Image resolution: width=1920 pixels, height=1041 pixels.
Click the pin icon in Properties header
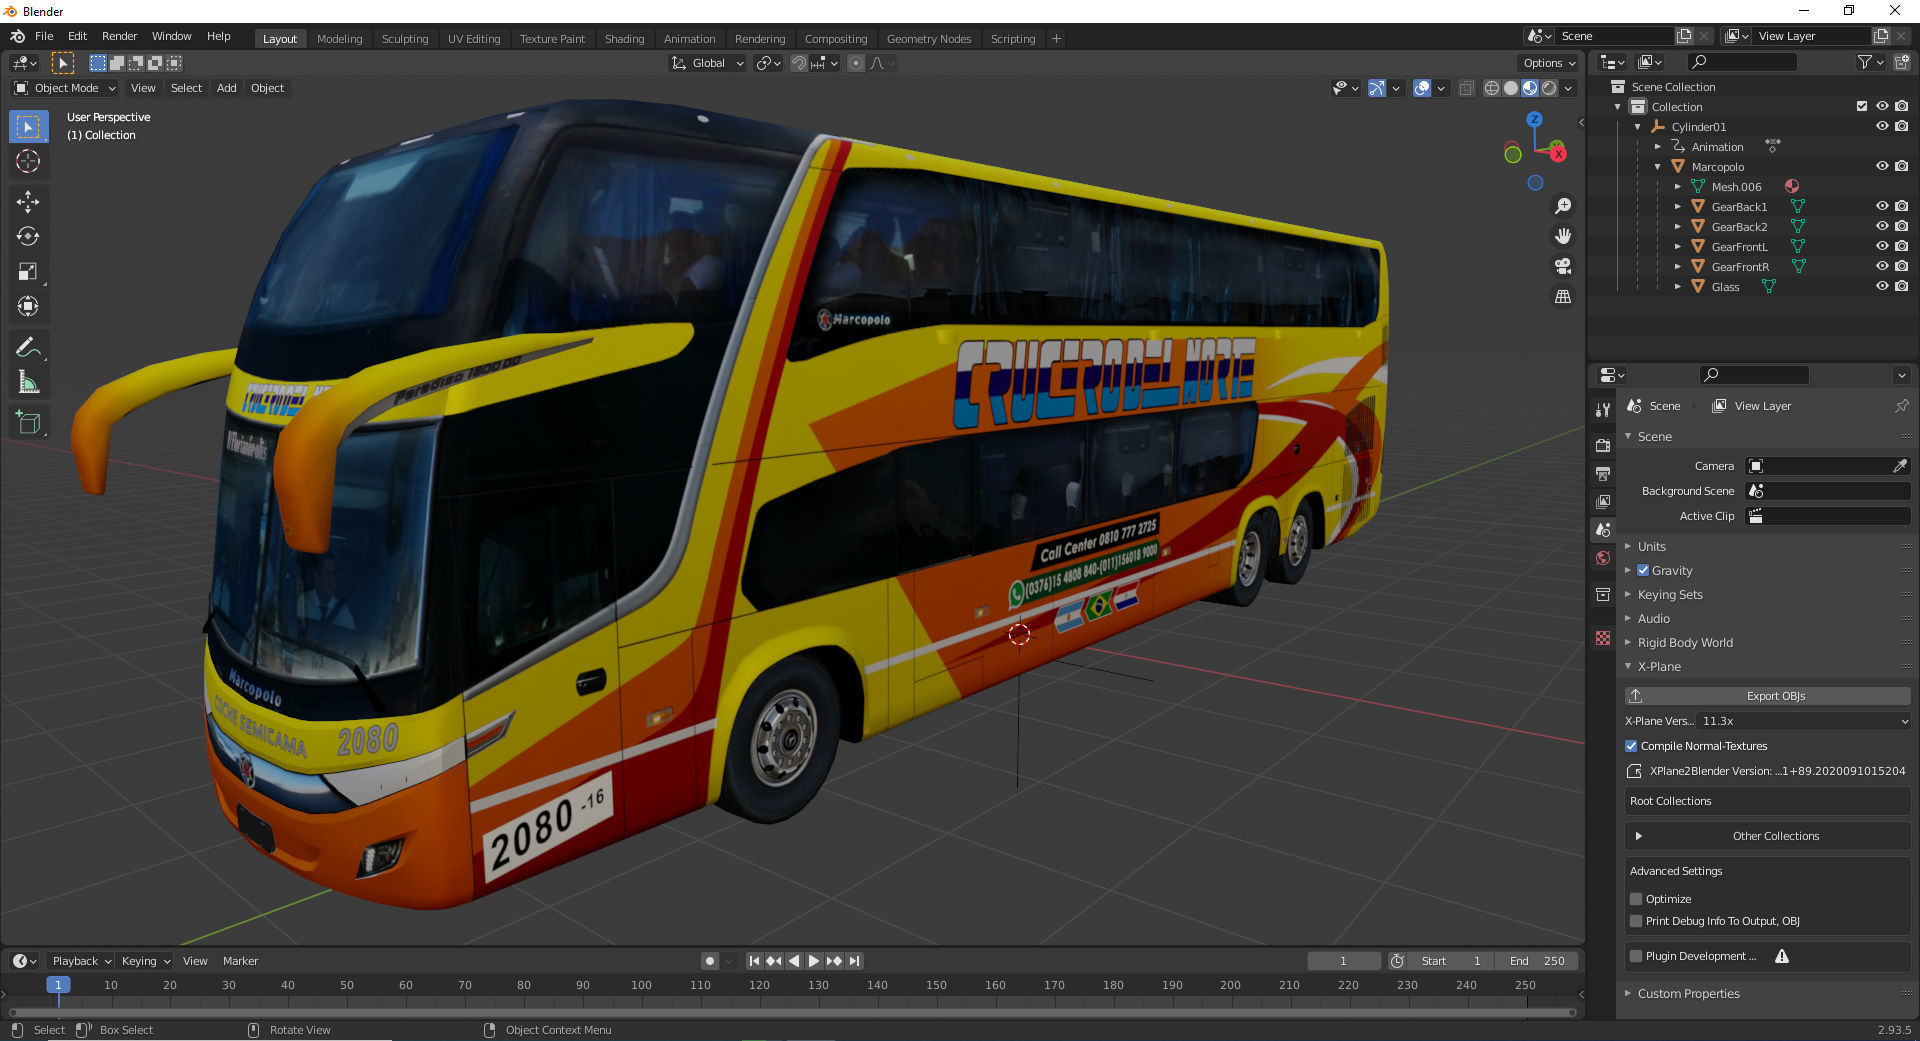click(x=1901, y=406)
